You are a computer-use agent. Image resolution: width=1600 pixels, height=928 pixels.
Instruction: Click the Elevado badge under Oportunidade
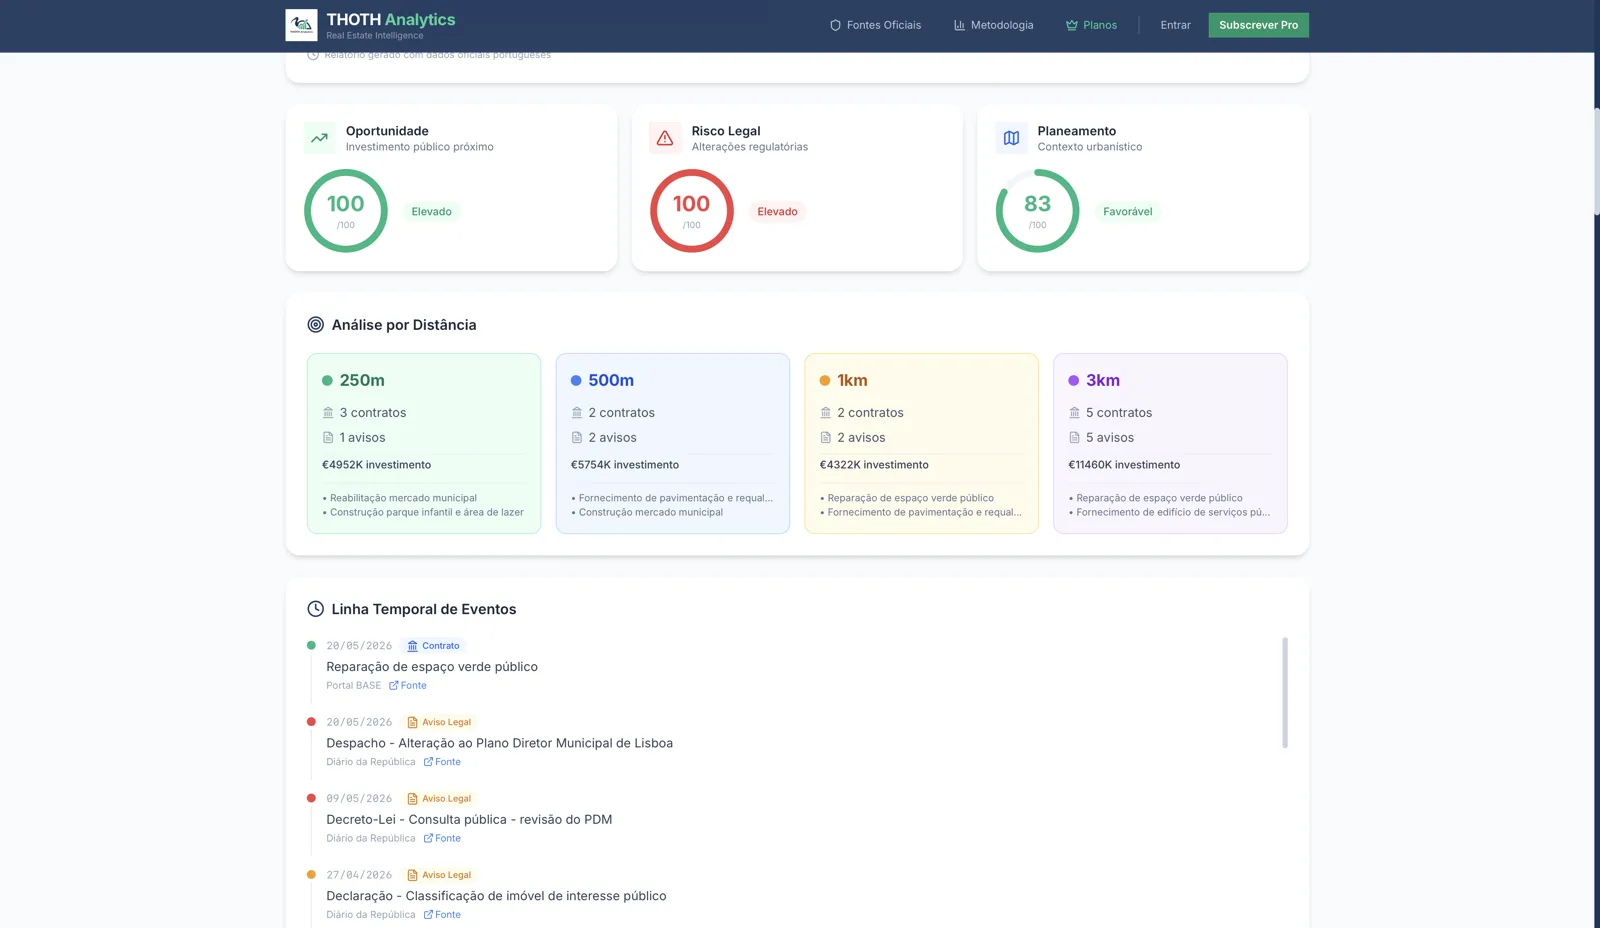point(432,212)
